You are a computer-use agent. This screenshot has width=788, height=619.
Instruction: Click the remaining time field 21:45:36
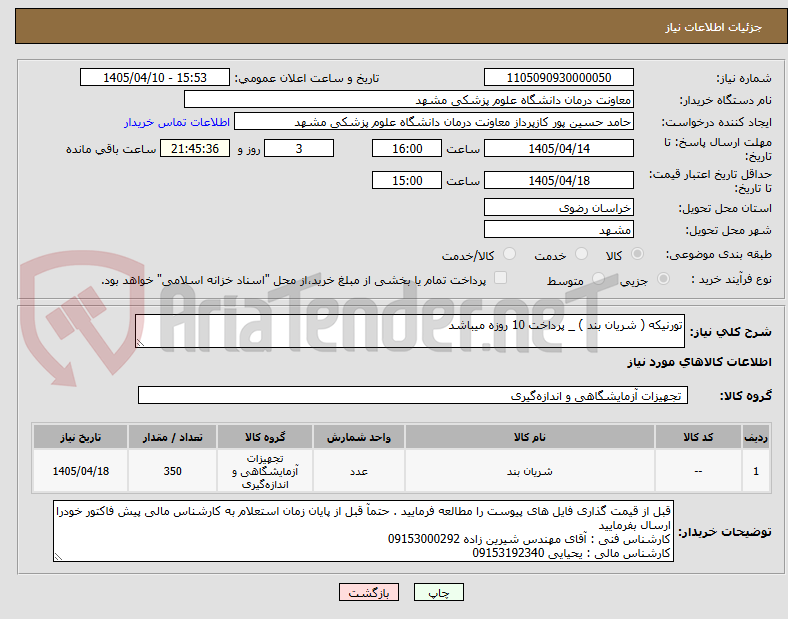[x=195, y=149]
